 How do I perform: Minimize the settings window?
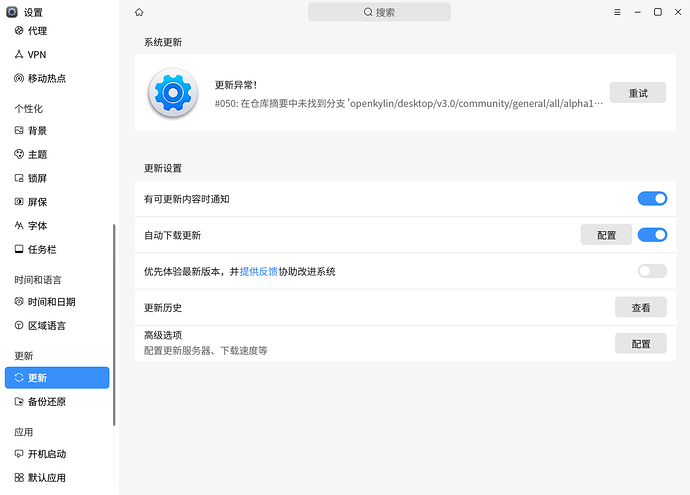(637, 12)
